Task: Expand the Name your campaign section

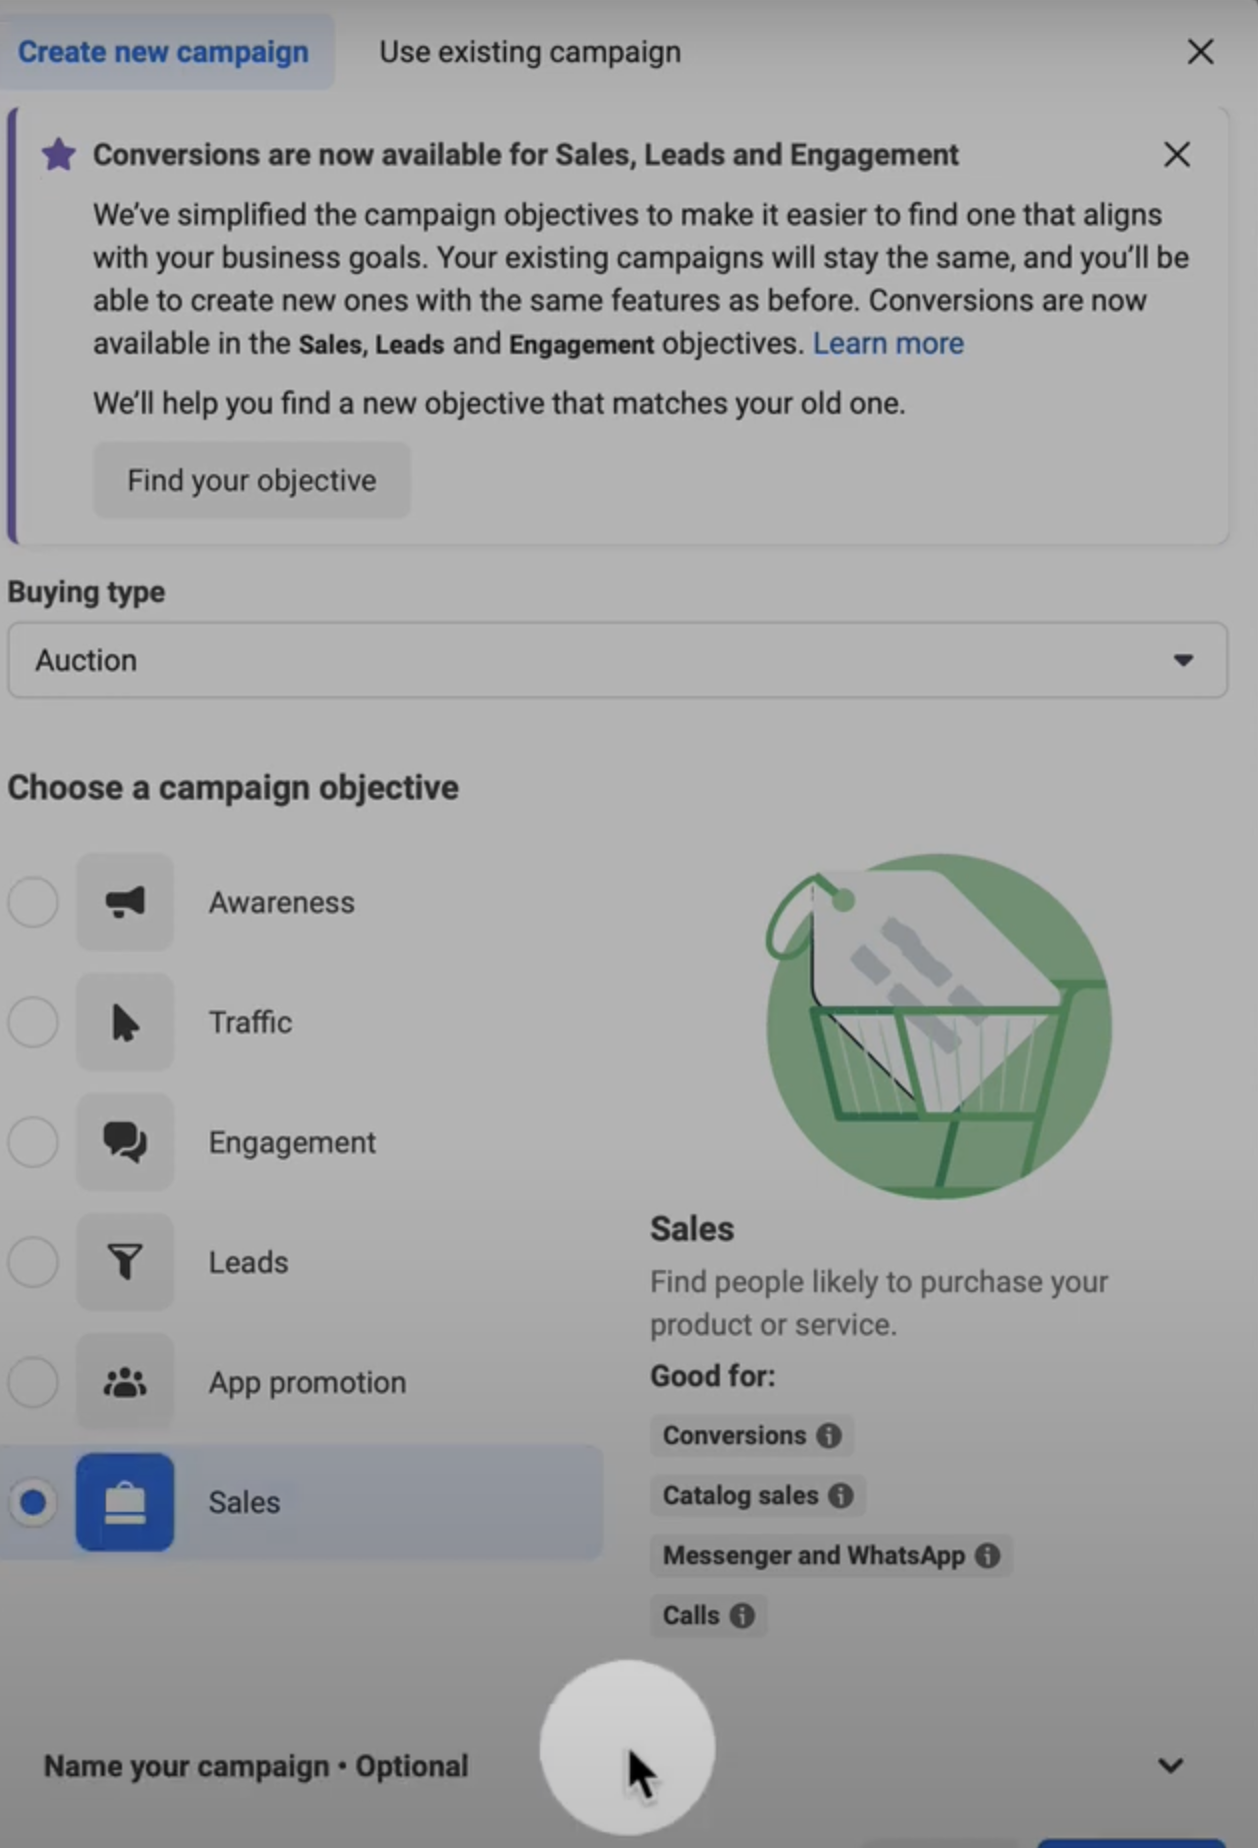Action: 1170,1766
